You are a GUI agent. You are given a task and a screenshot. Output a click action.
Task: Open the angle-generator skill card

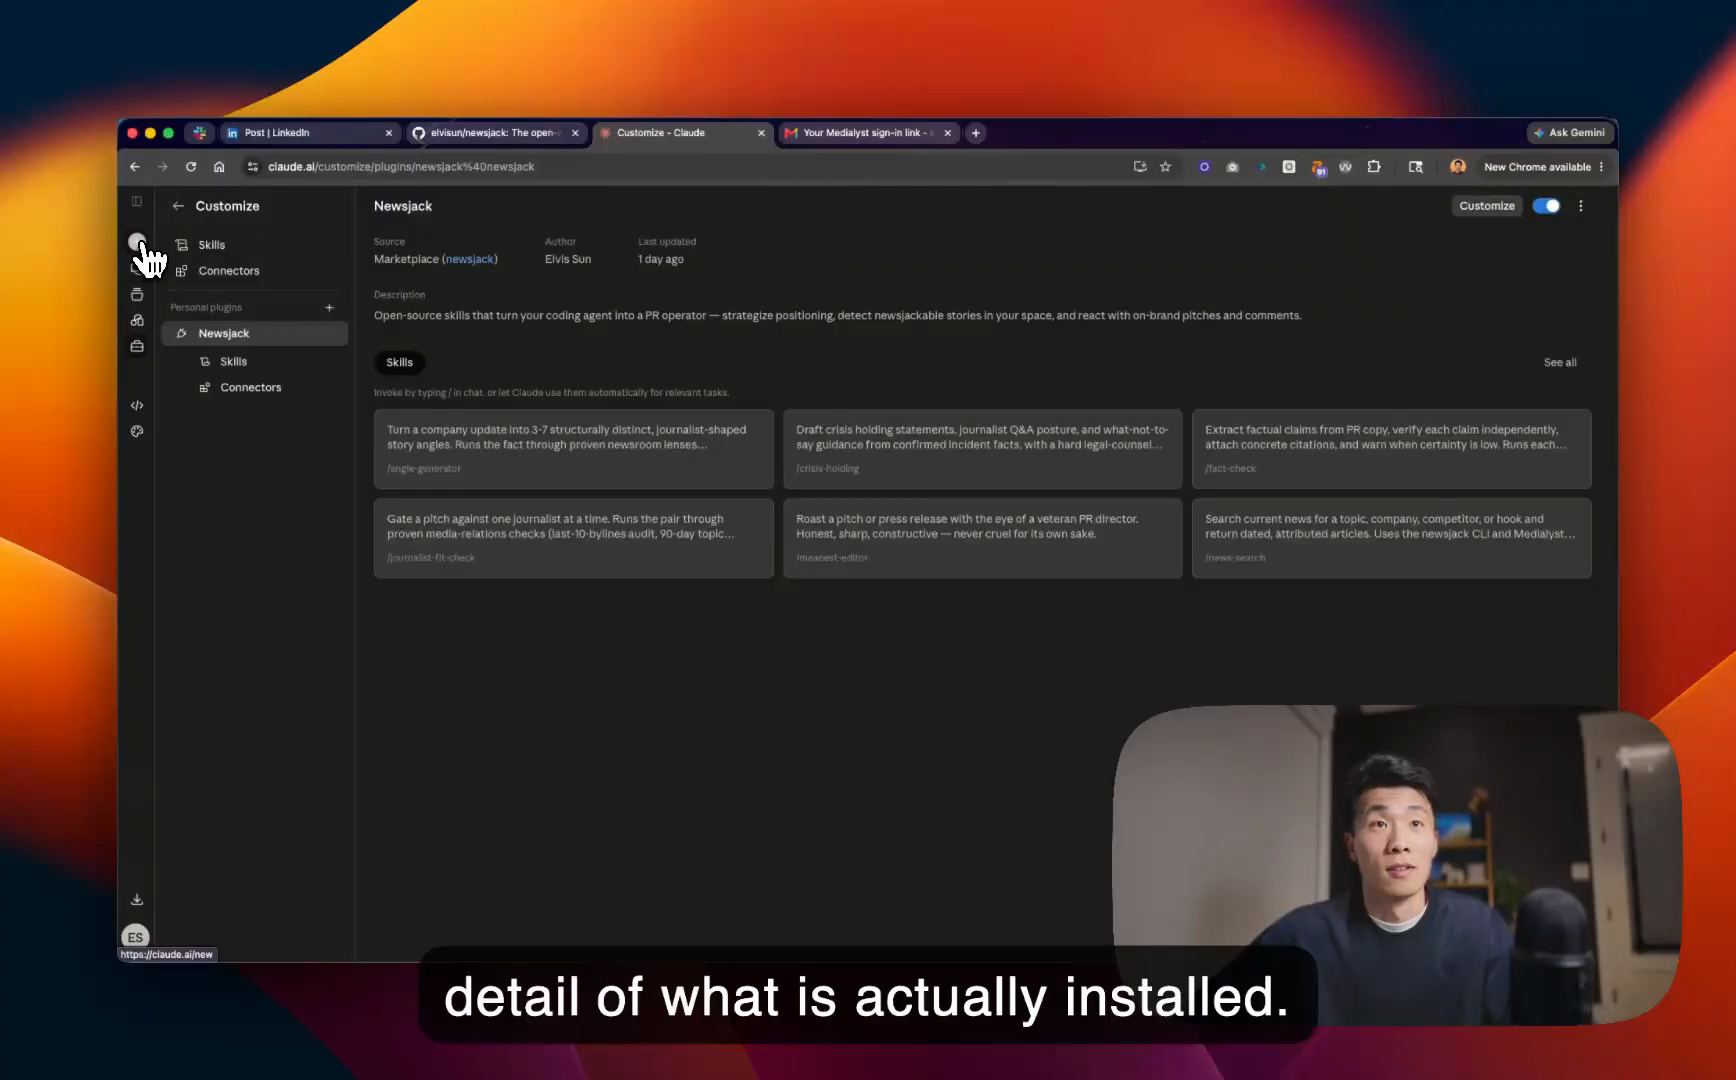pos(573,449)
